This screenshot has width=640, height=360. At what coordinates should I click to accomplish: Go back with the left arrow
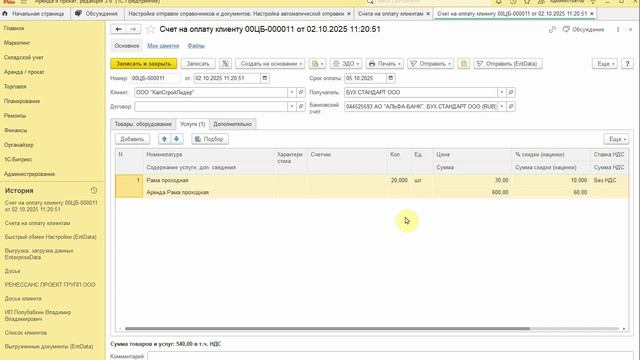pos(118,29)
